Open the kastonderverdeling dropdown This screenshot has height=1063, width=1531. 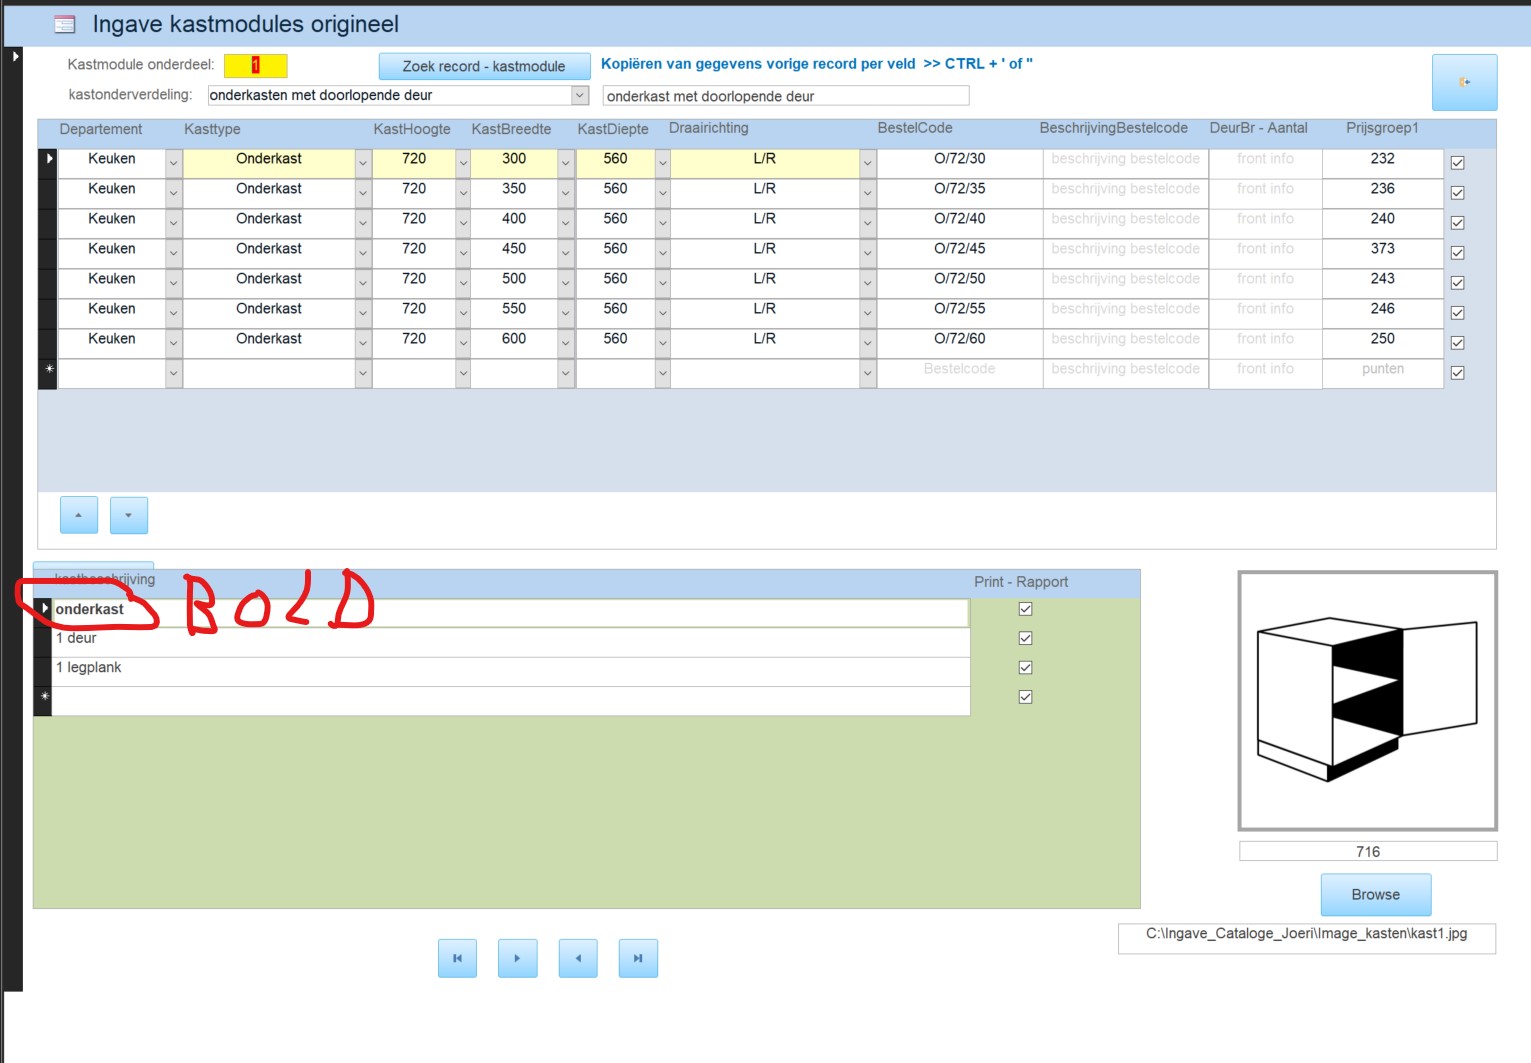[x=581, y=95]
